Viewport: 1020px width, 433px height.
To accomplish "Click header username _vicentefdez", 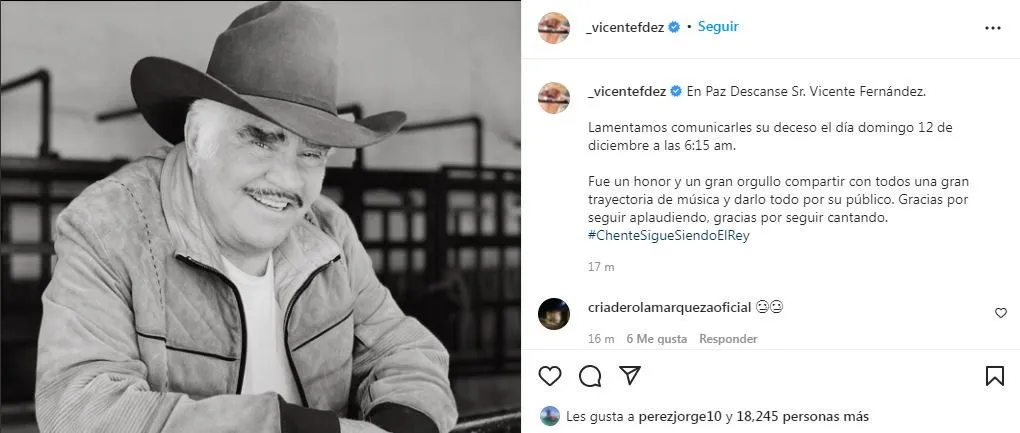I will click(x=625, y=27).
